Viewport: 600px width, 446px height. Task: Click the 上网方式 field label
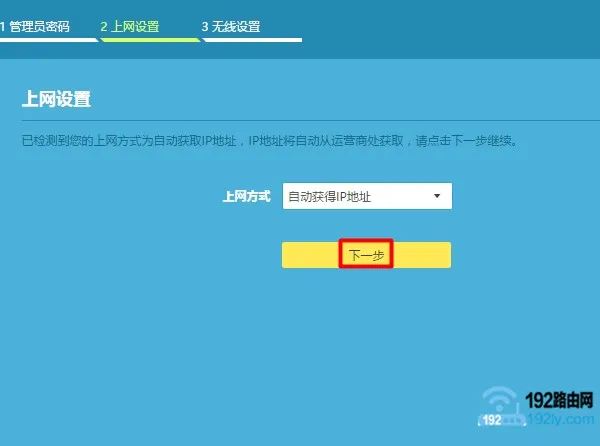click(x=246, y=197)
